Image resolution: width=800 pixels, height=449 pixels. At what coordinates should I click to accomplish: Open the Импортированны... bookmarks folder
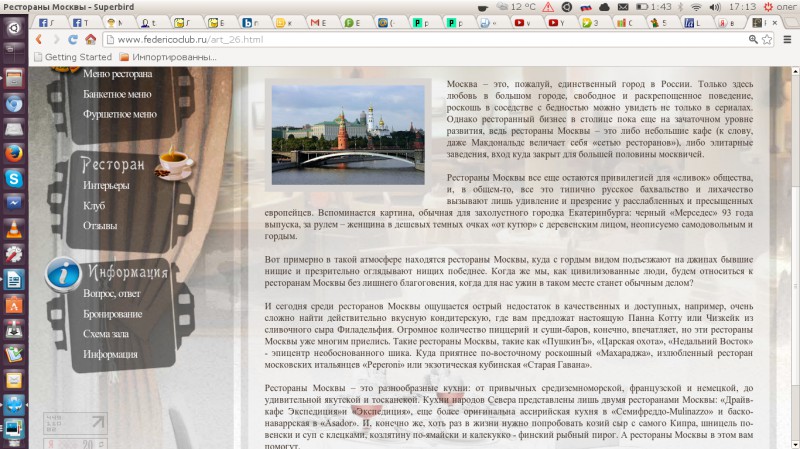pos(168,57)
